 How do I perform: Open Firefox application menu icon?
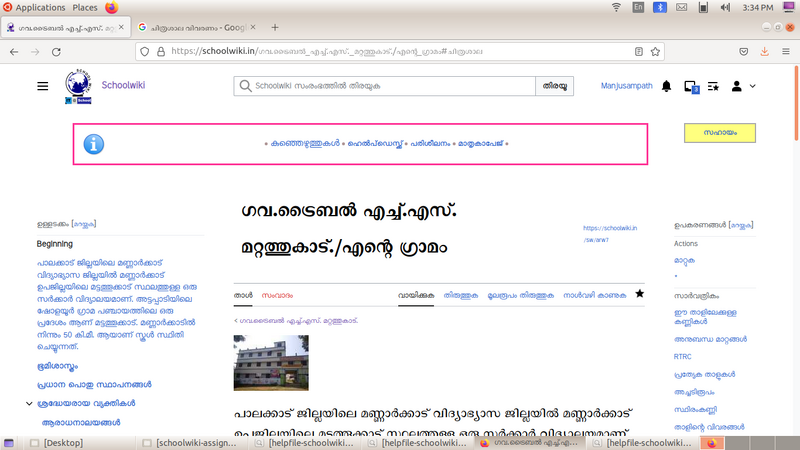786,52
